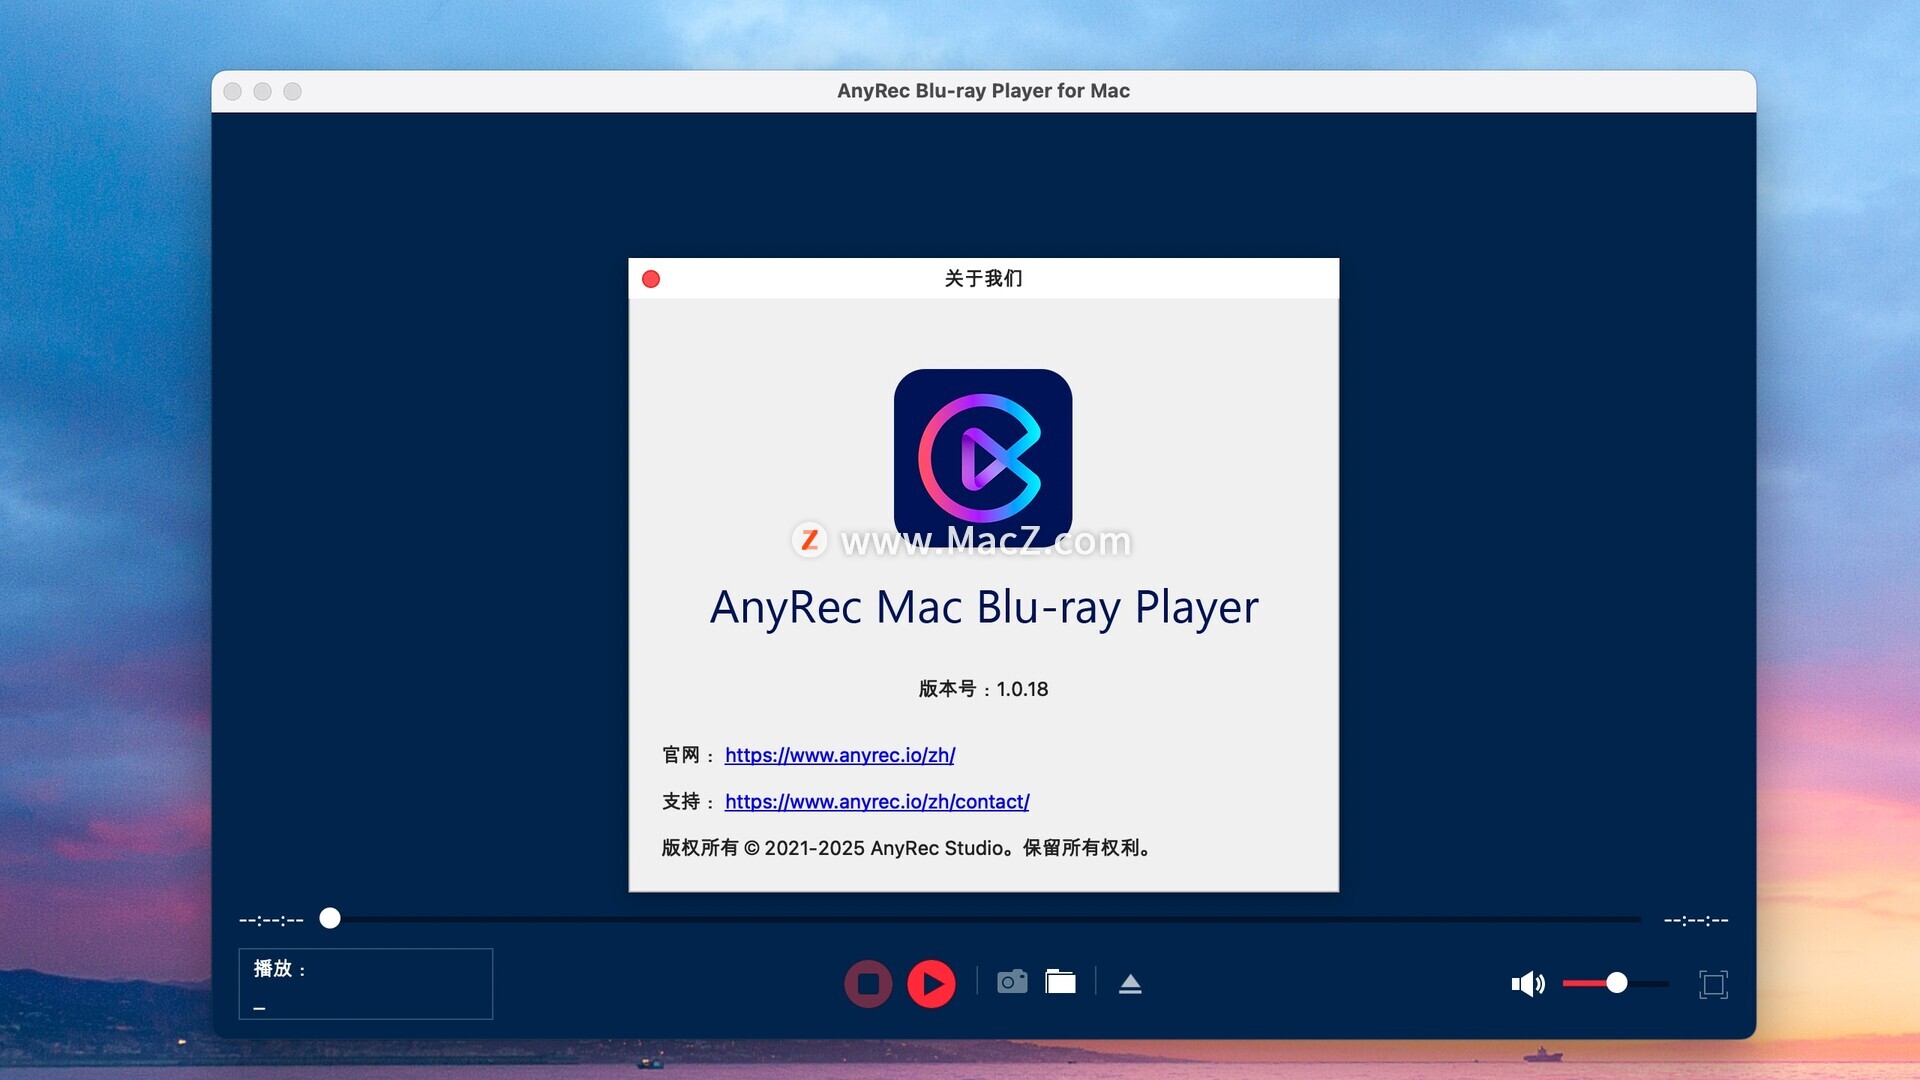1920x1080 pixels.
Task: Enter full screen with the corner-frame icon
Action: click(1713, 984)
